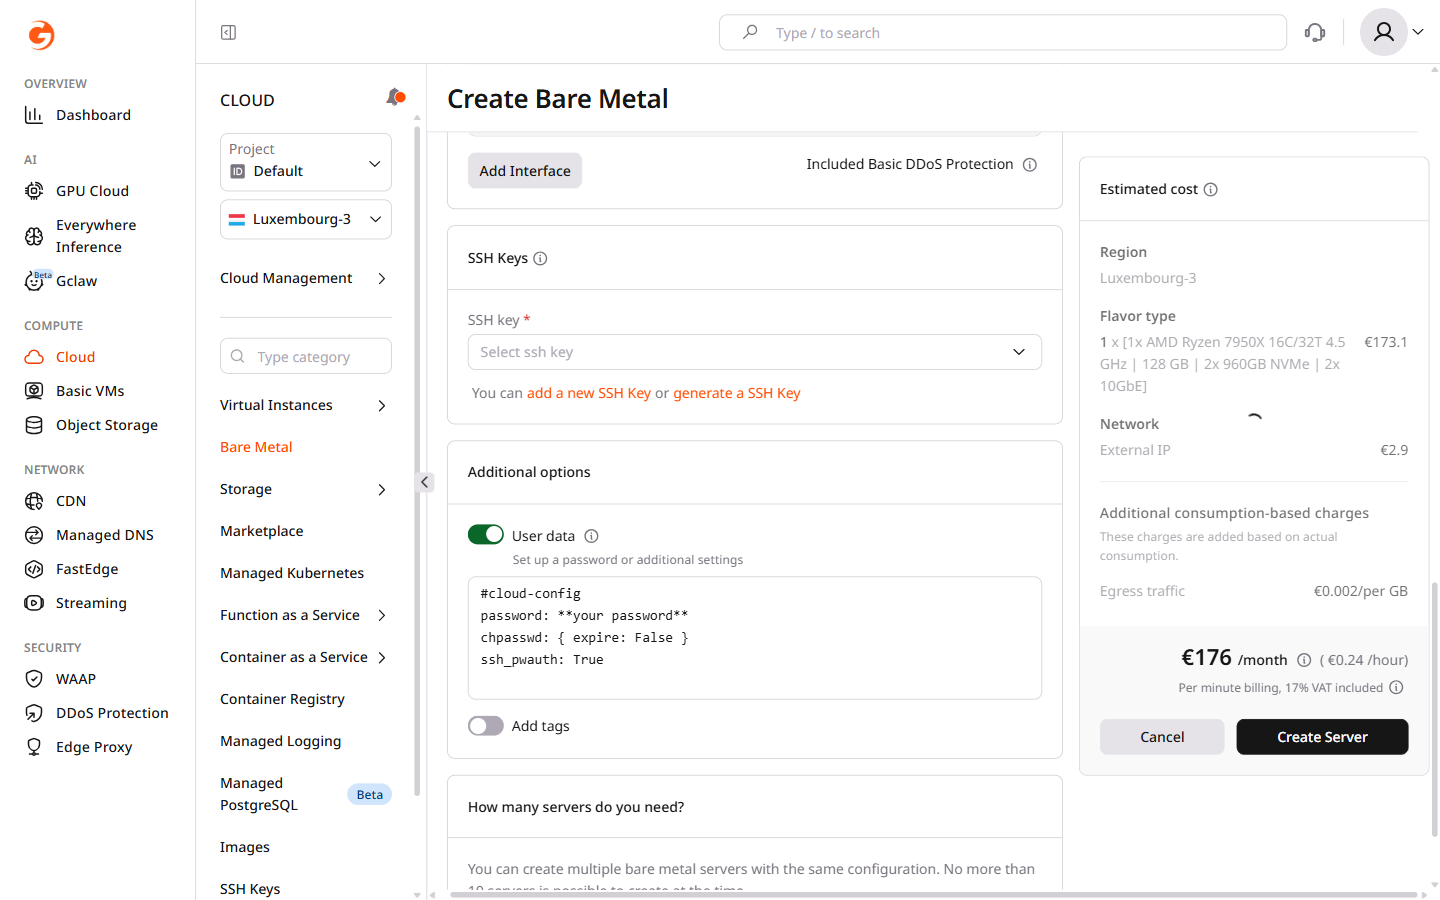The height and width of the screenshot is (900, 1440).
Task: Expand Storage submenu
Action: click(x=381, y=489)
